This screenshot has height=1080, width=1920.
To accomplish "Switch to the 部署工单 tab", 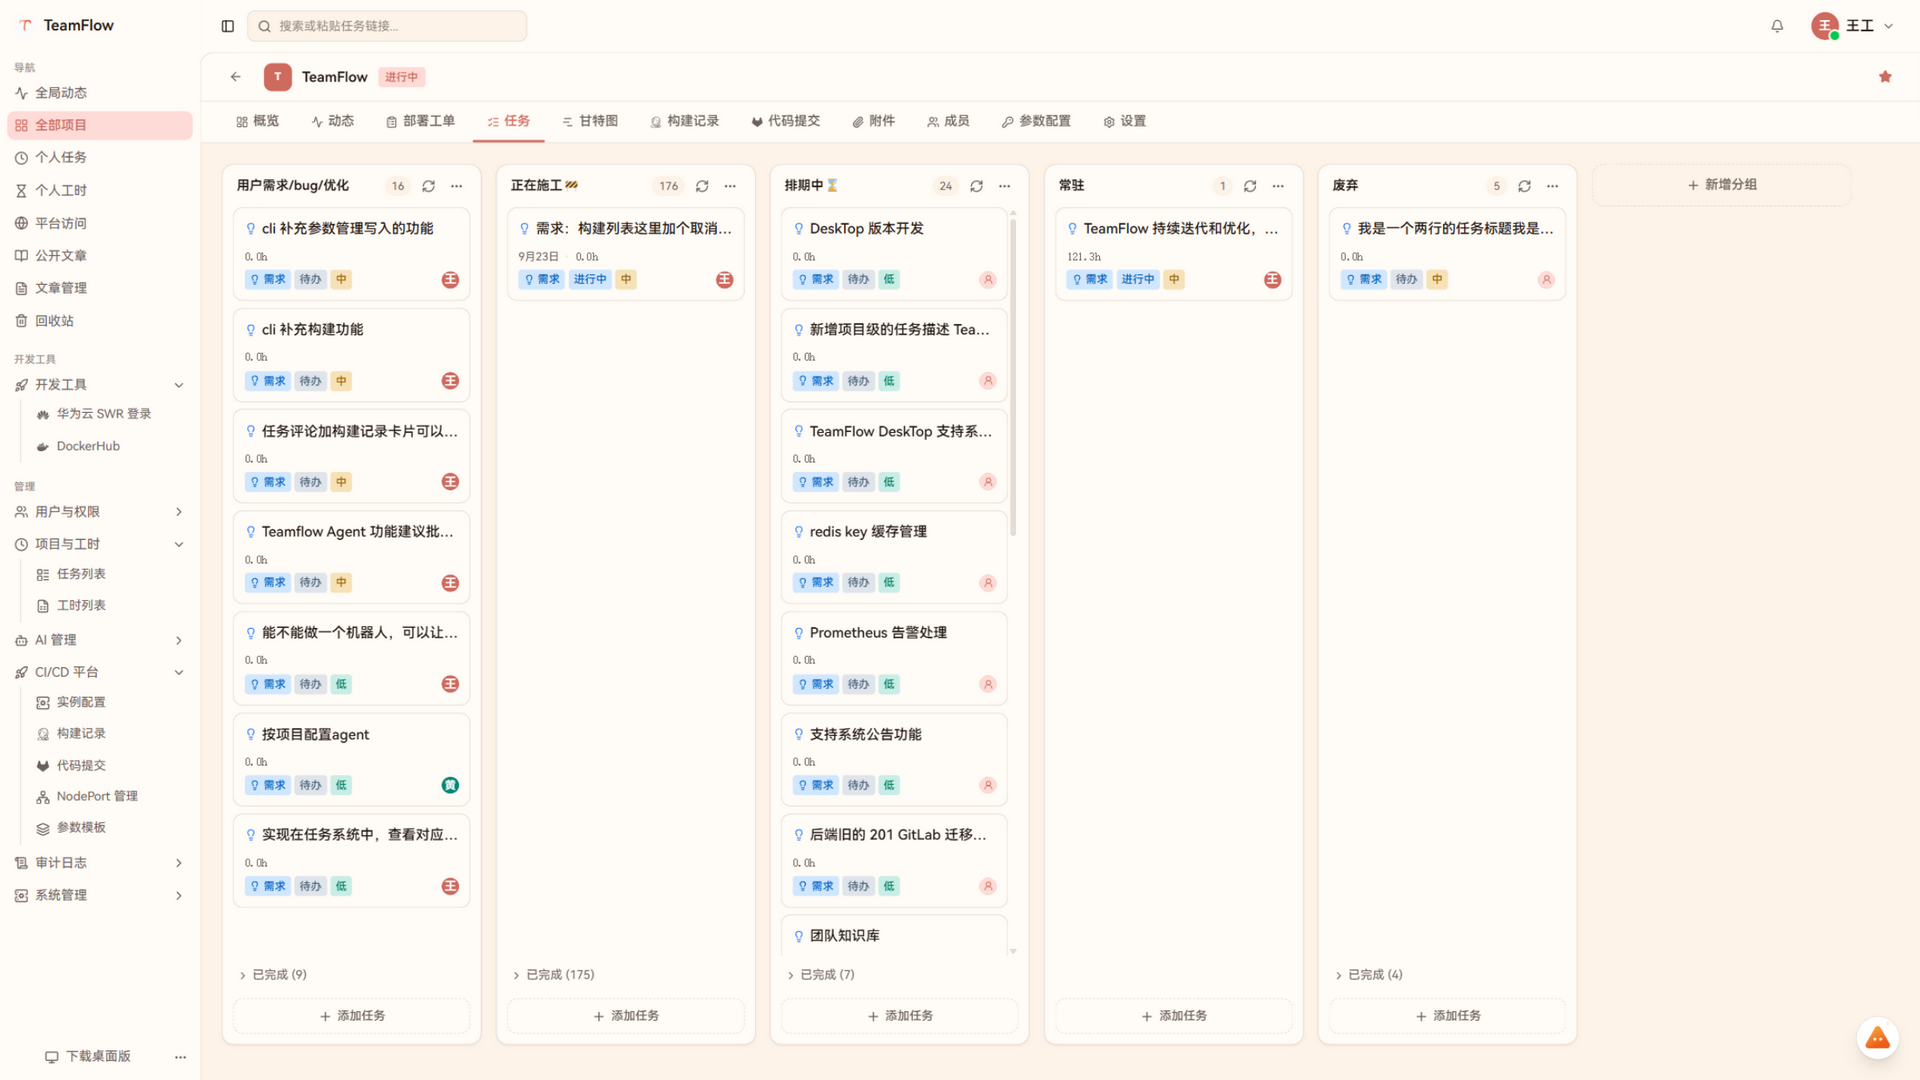I will [x=420, y=121].
